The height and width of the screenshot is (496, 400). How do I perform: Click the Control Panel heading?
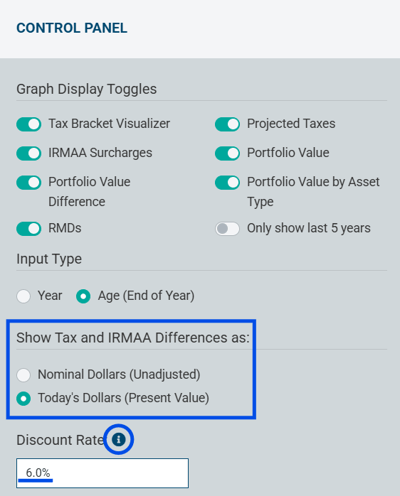click(x=72, y=28)
